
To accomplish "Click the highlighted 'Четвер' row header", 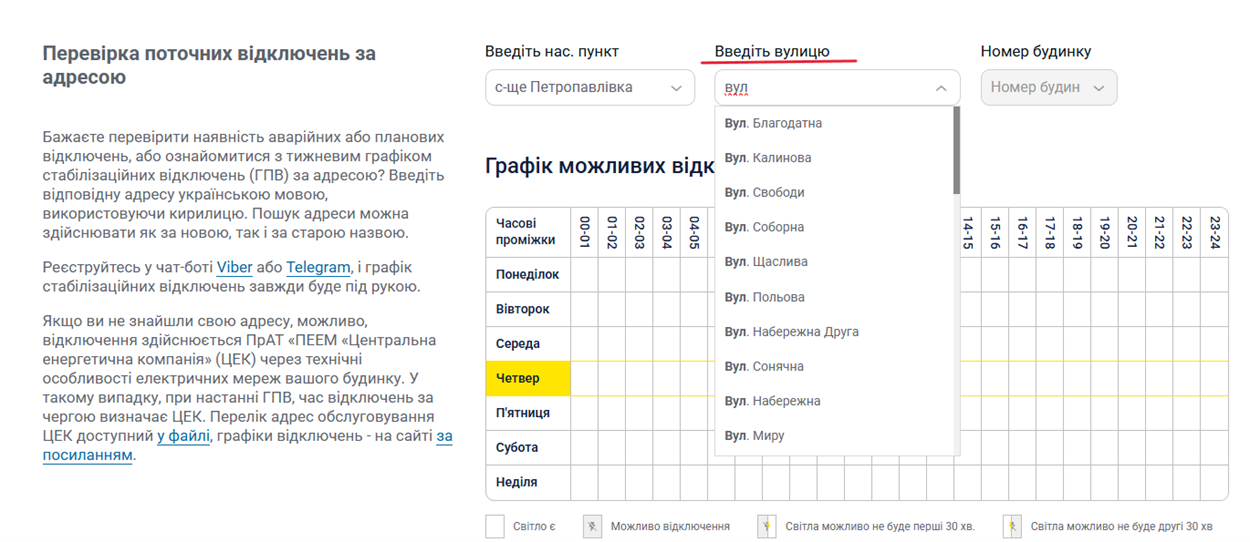I will pyautogui.click(x=527, y=378).
